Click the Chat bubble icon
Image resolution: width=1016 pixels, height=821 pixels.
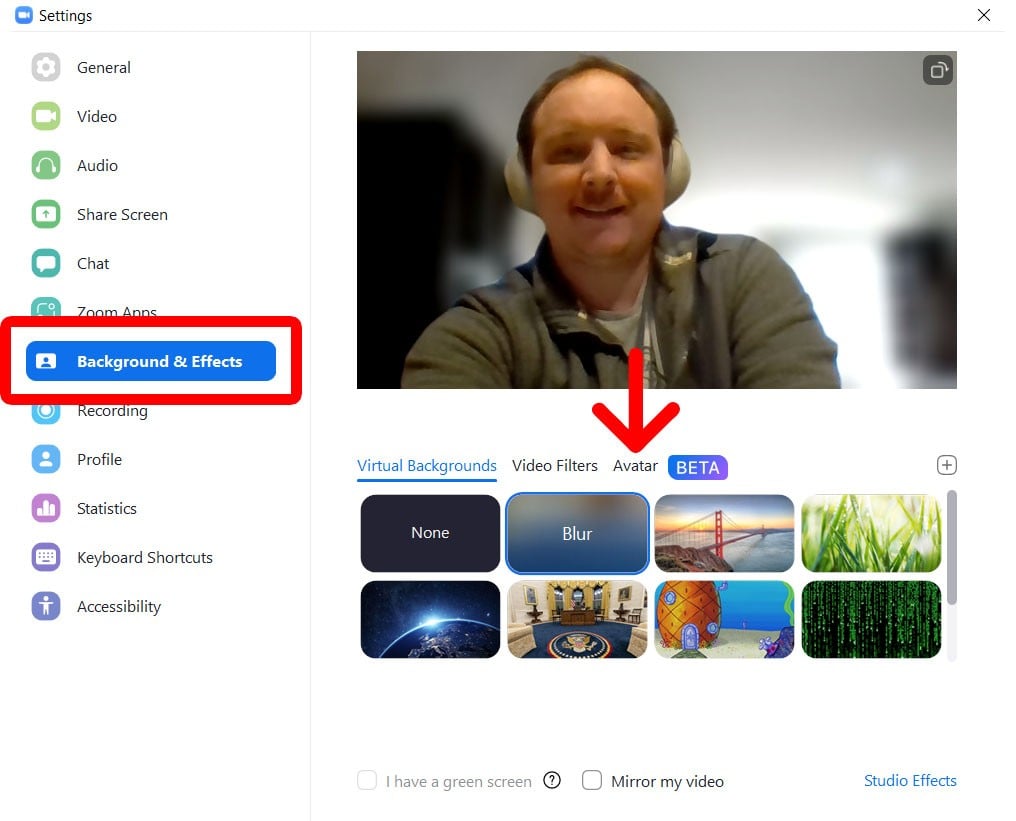(46, 263)
